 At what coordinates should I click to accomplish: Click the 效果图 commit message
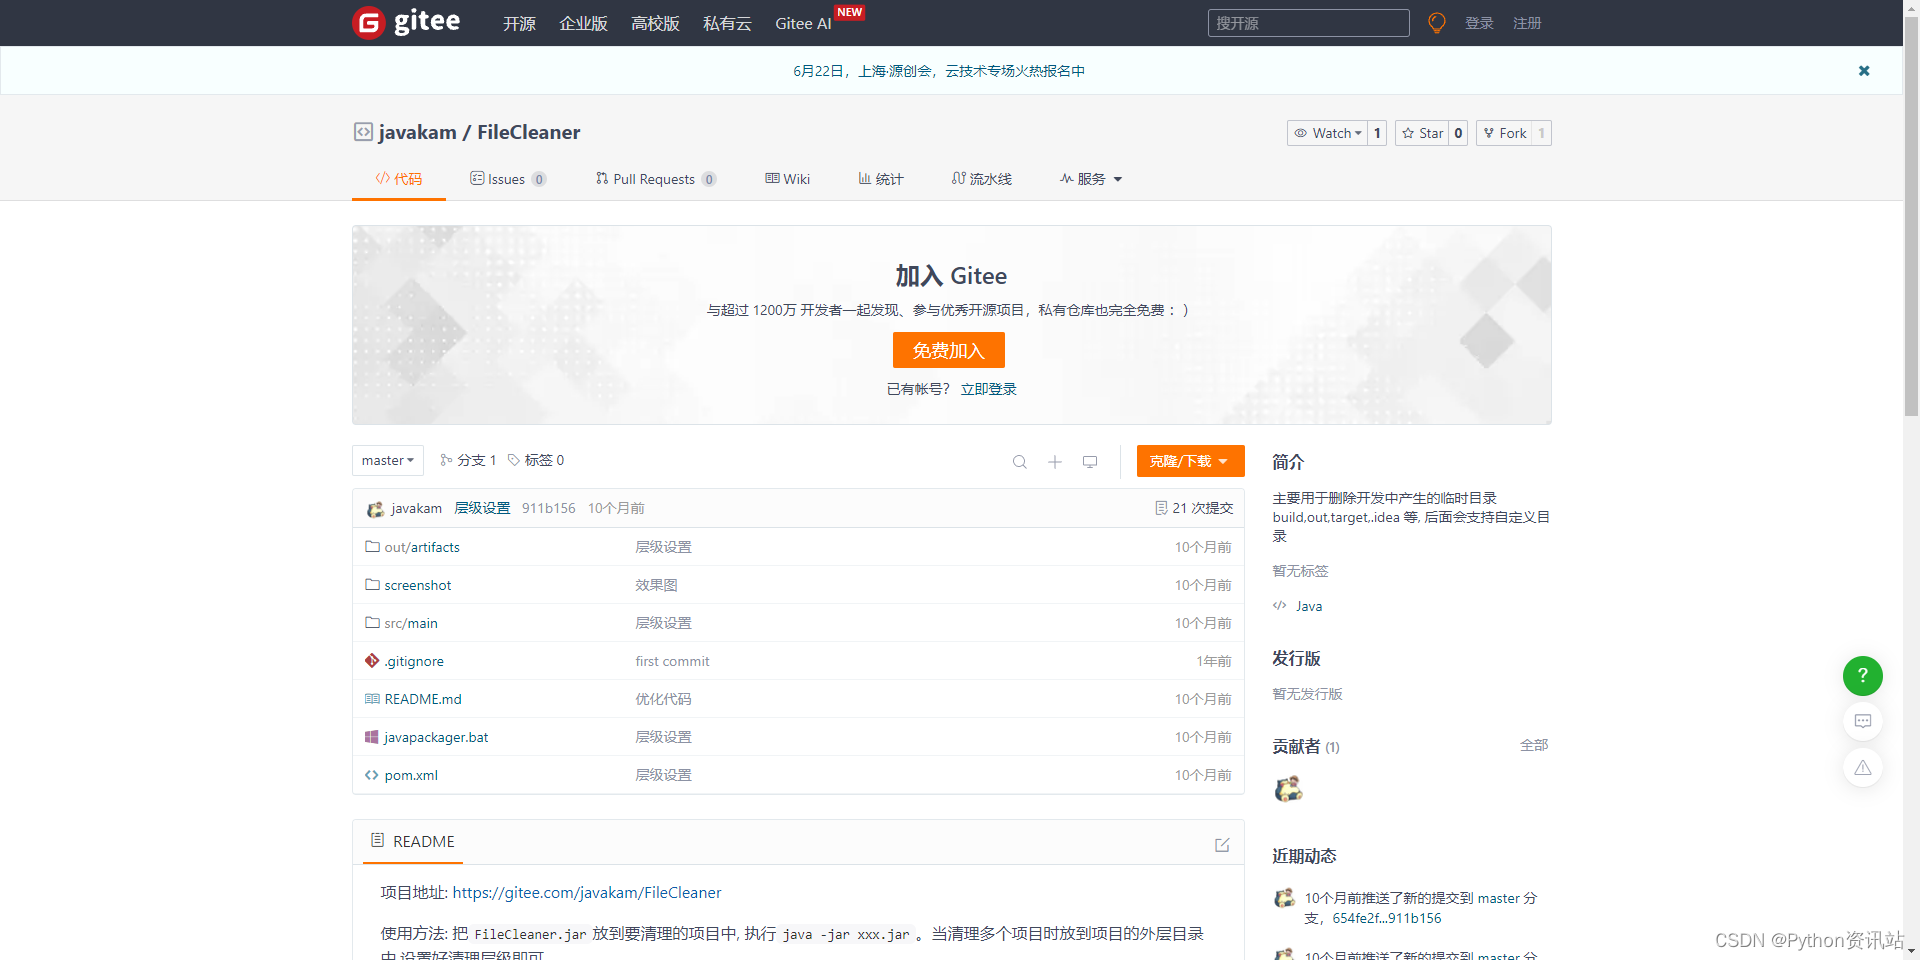[x=656, y=585]
